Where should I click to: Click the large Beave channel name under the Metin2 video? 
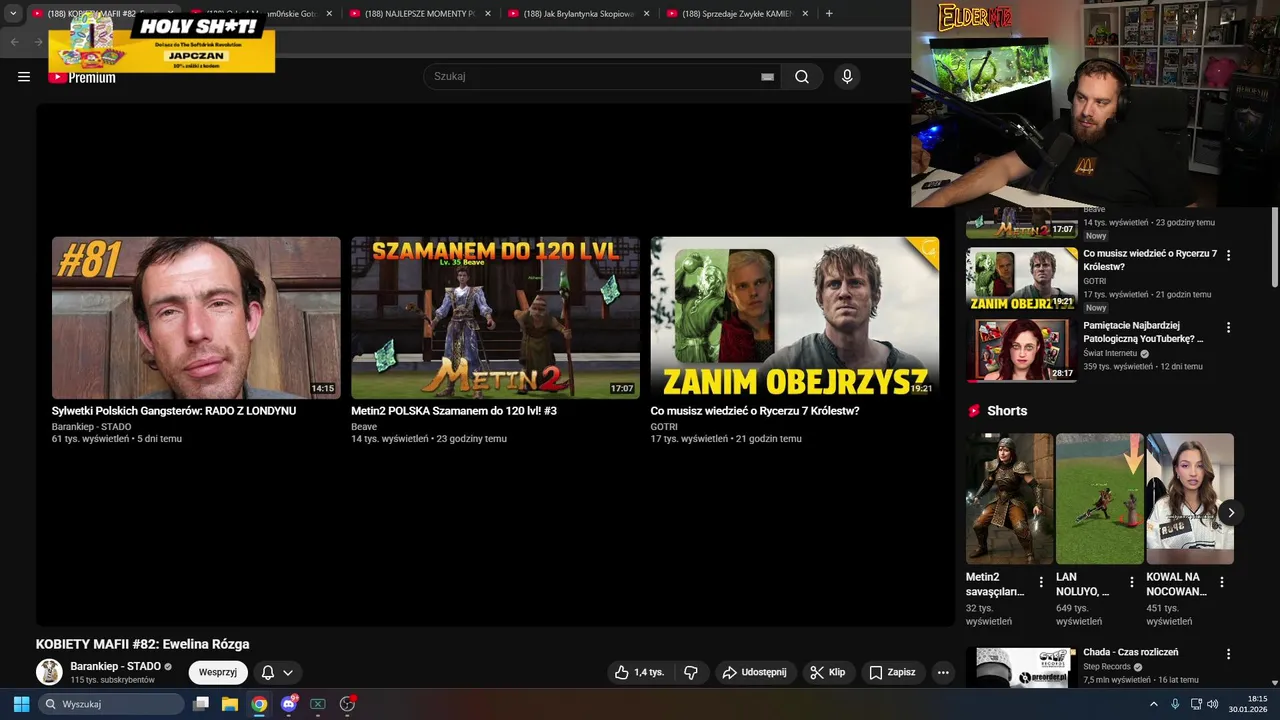pyautogui.click(x=364, y=427)
